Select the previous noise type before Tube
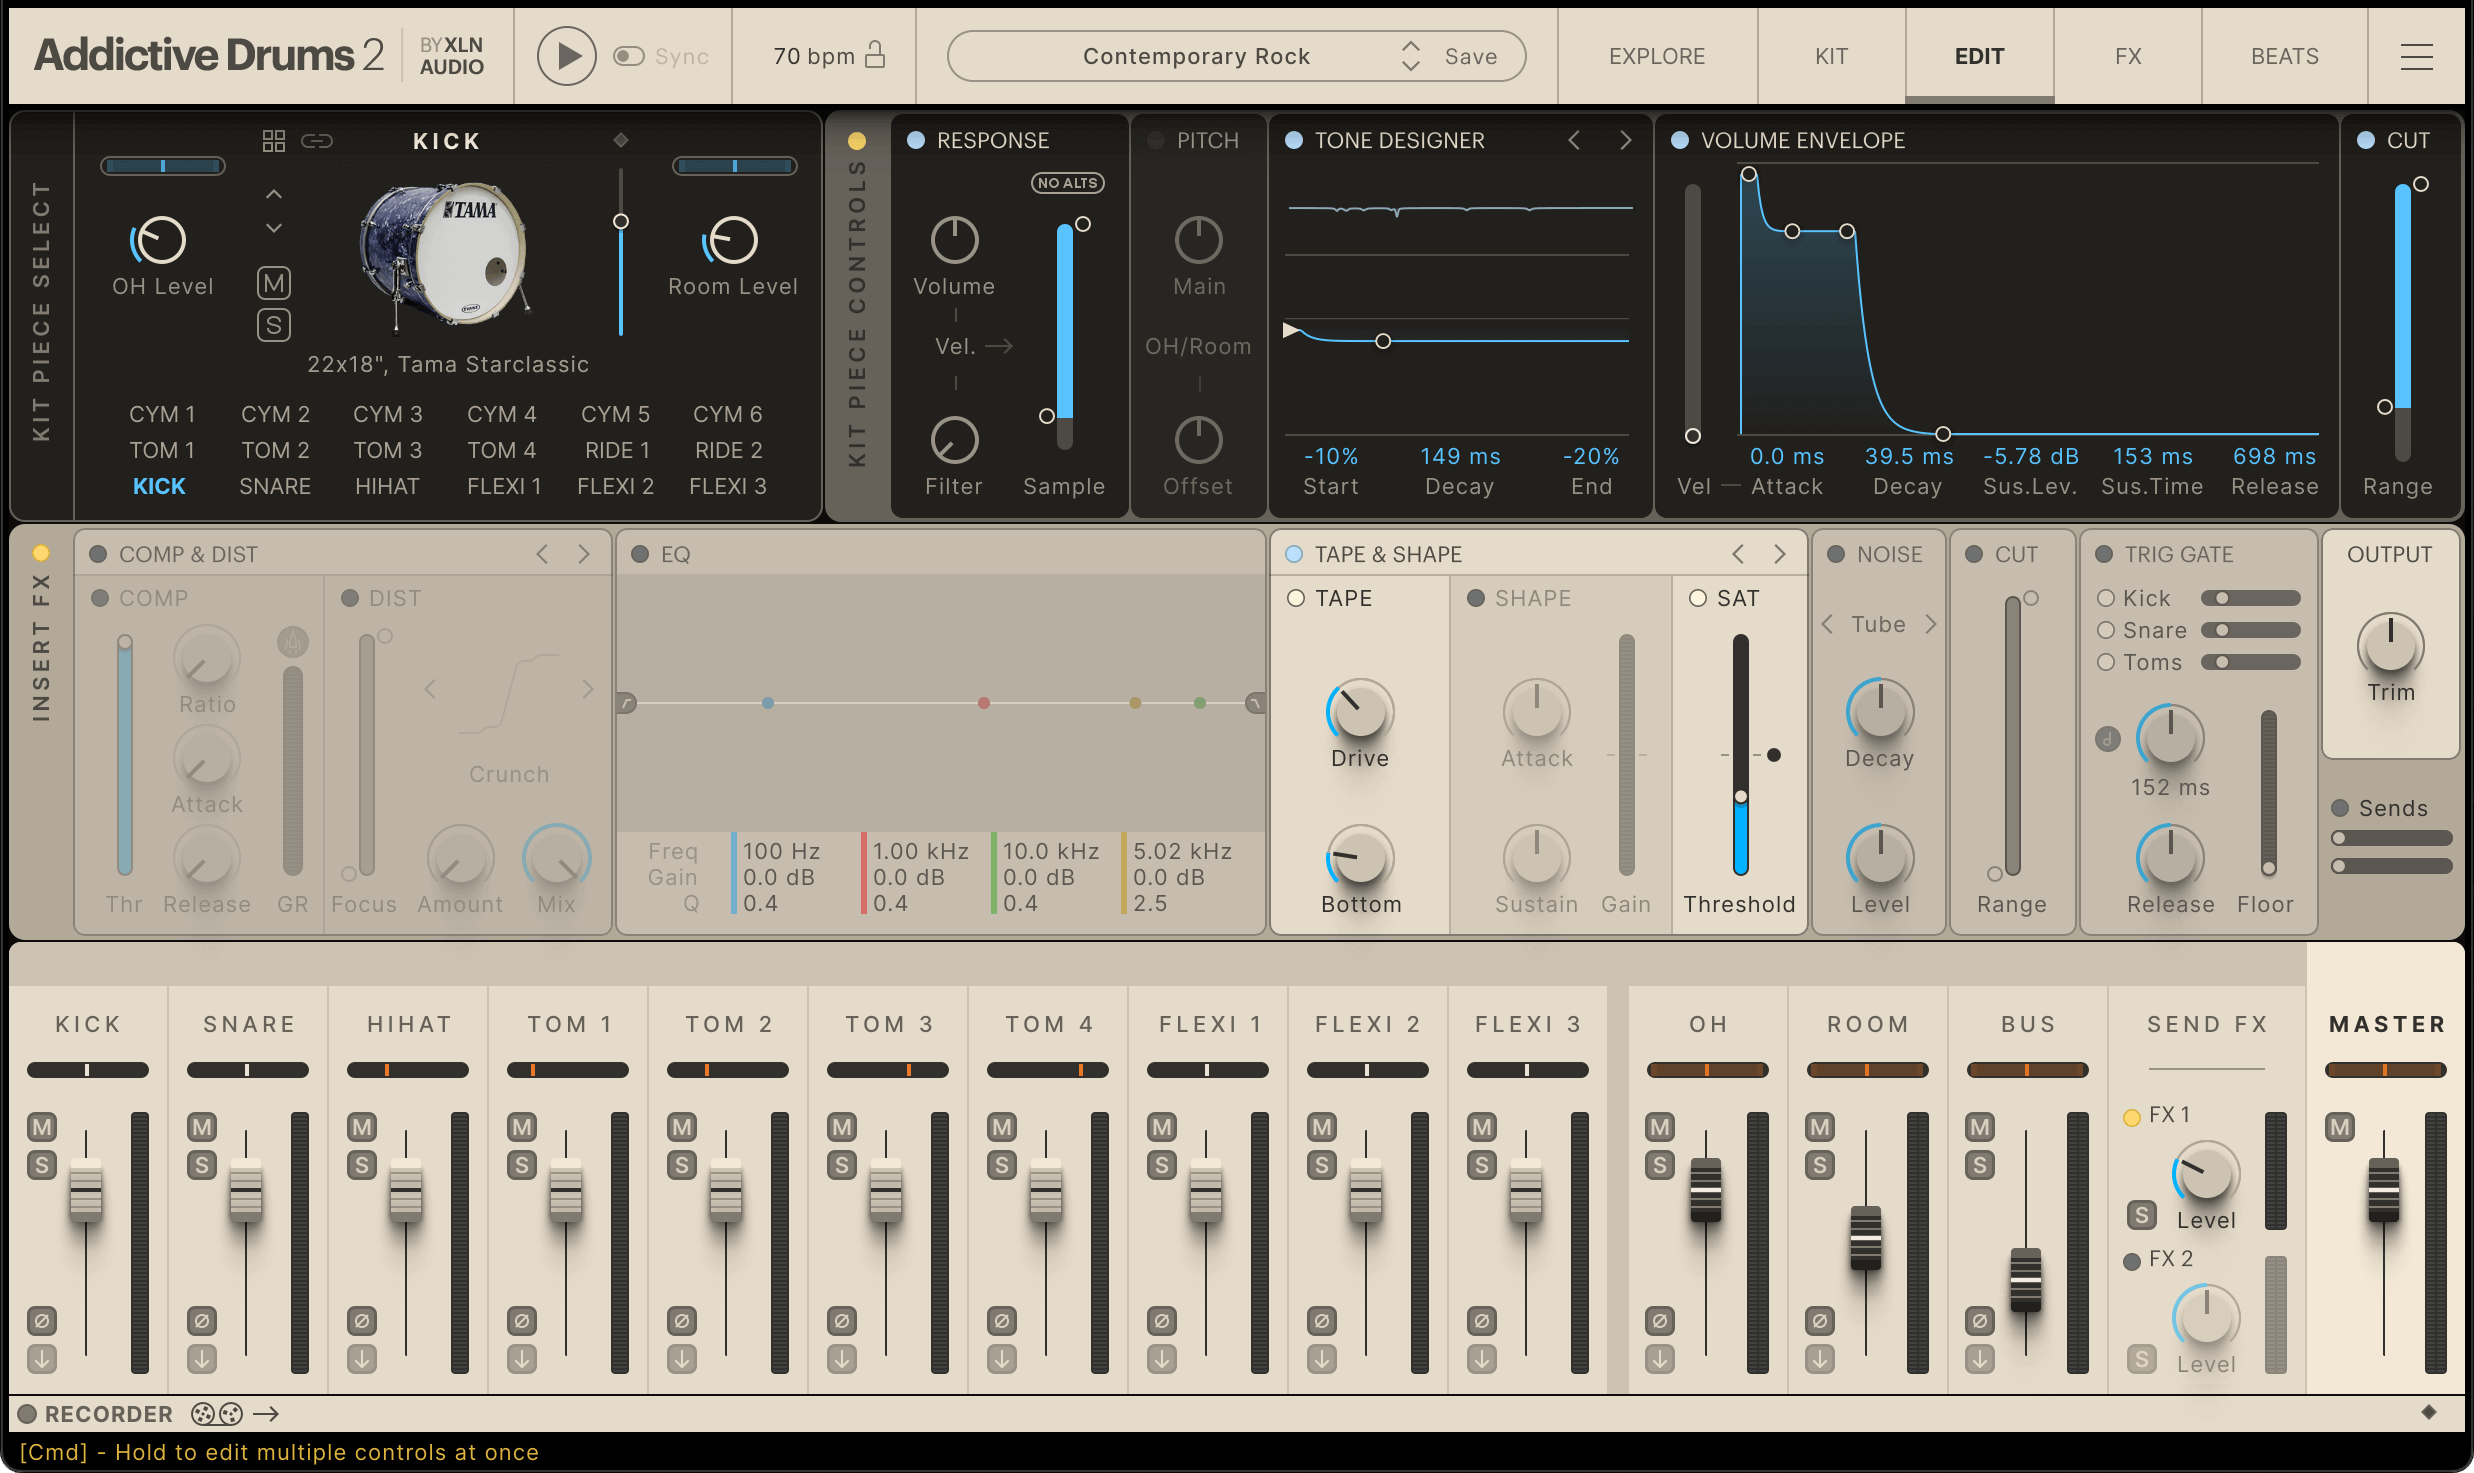The height and width of the screenshot is (1473, 2474). click(1827, 624)
